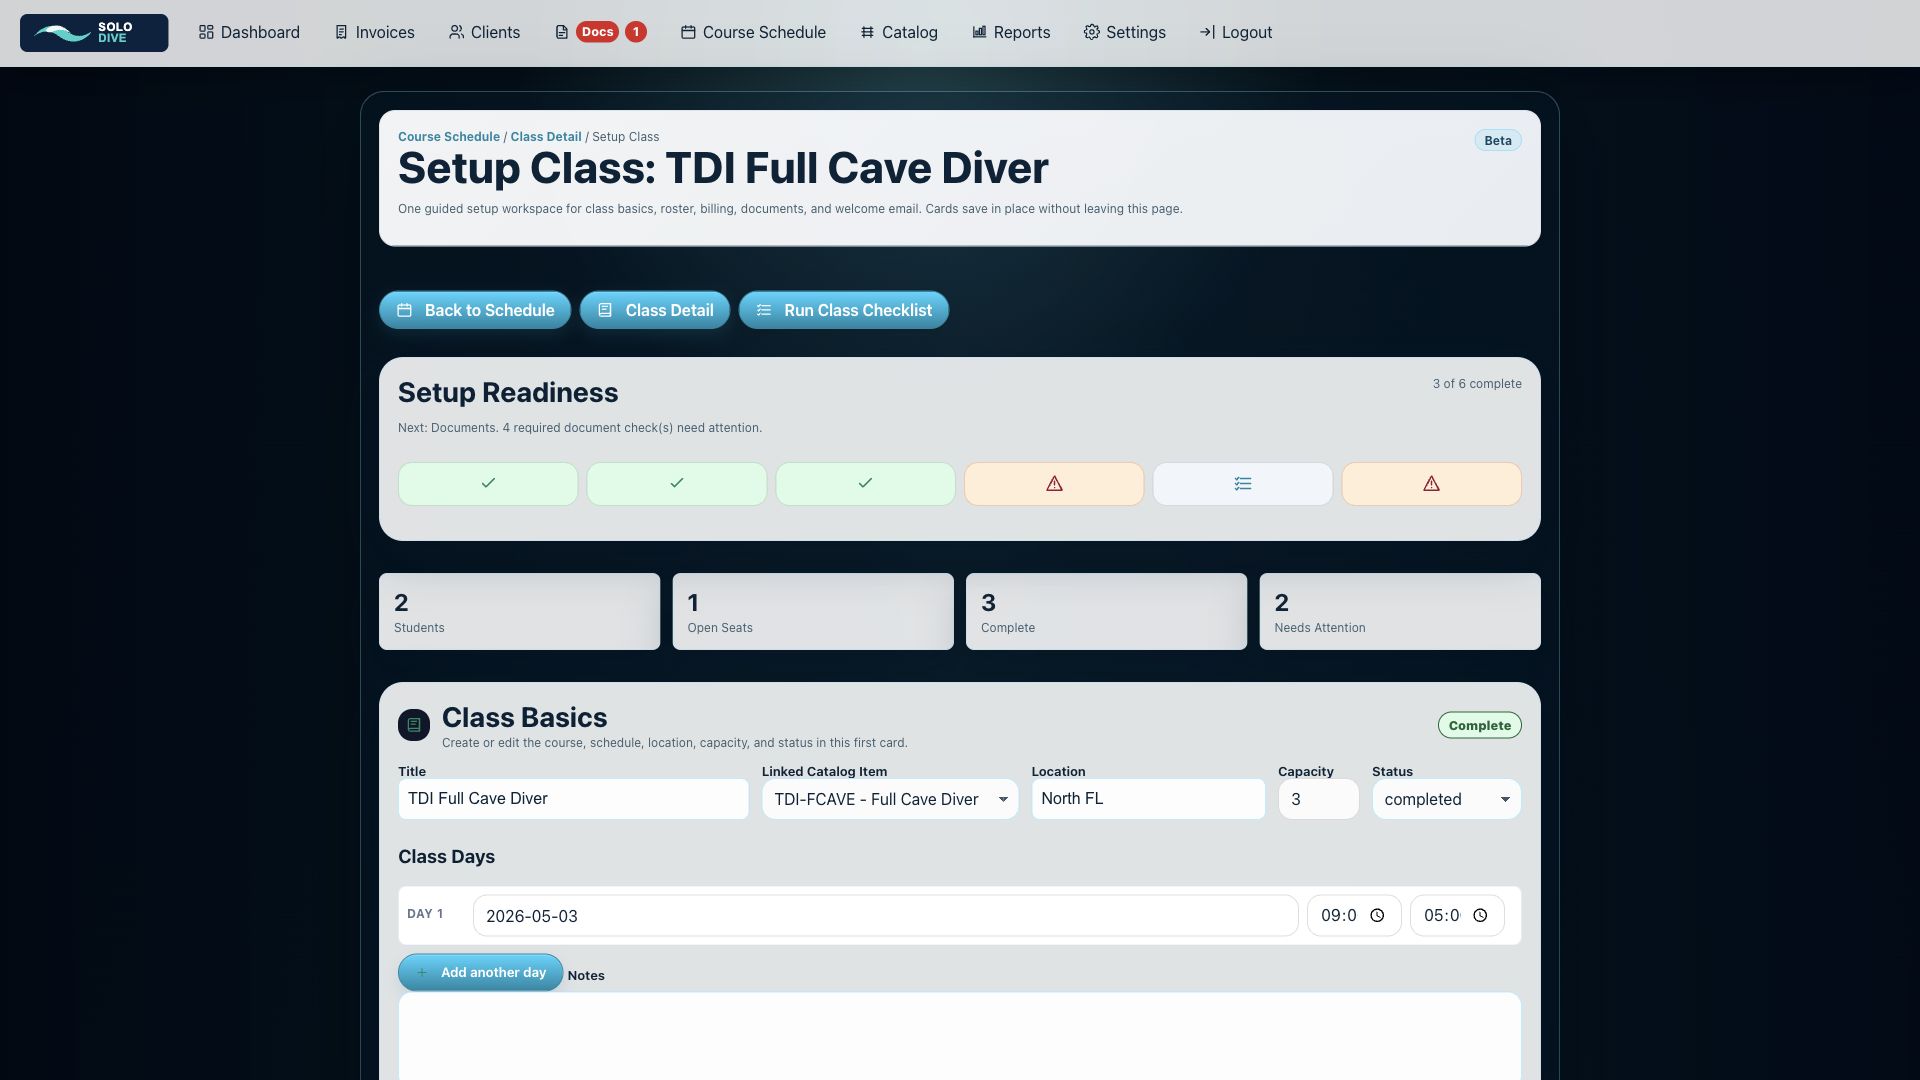Navigate to Course Schedule
The width and height of the screenshot is (1920, 1080).
[x=753, y=33]
